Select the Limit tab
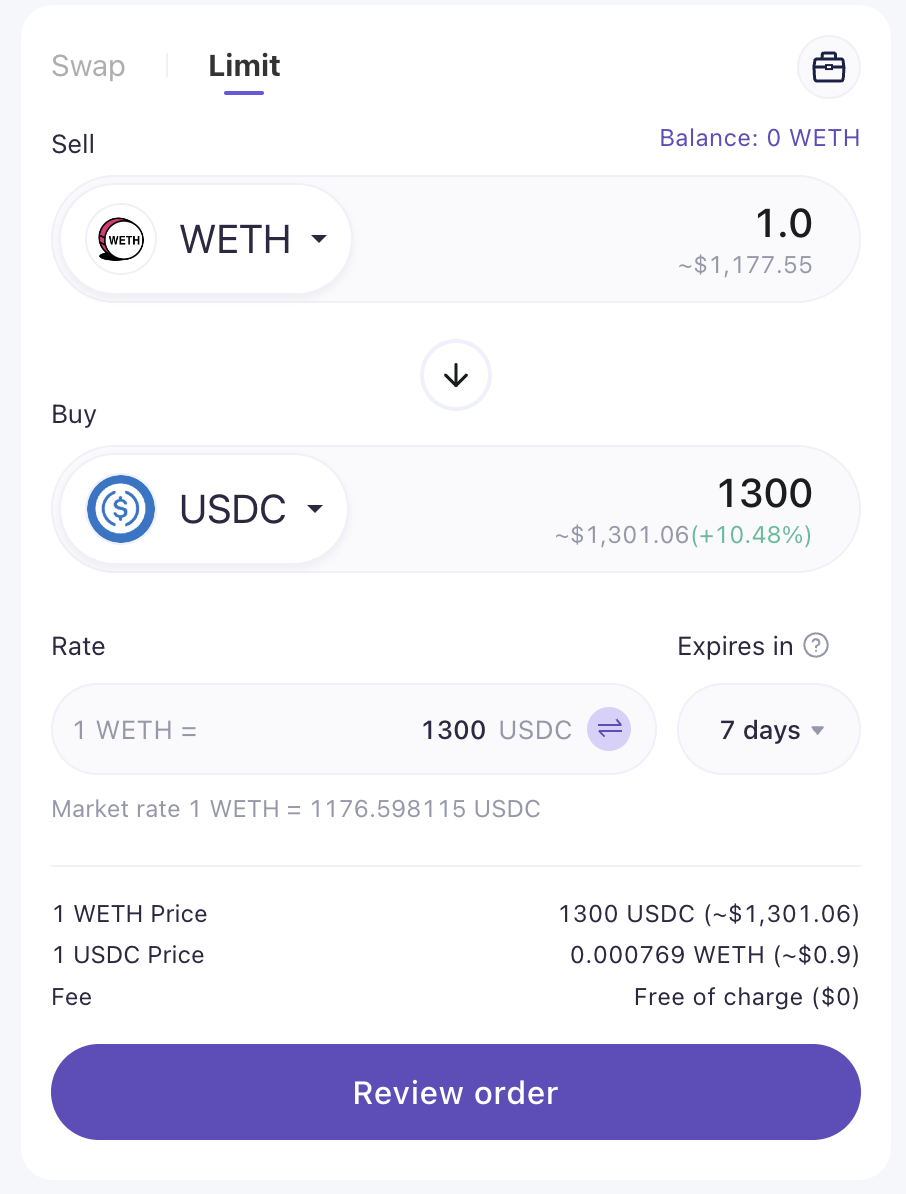The image size is (906, 1194). 244,66
